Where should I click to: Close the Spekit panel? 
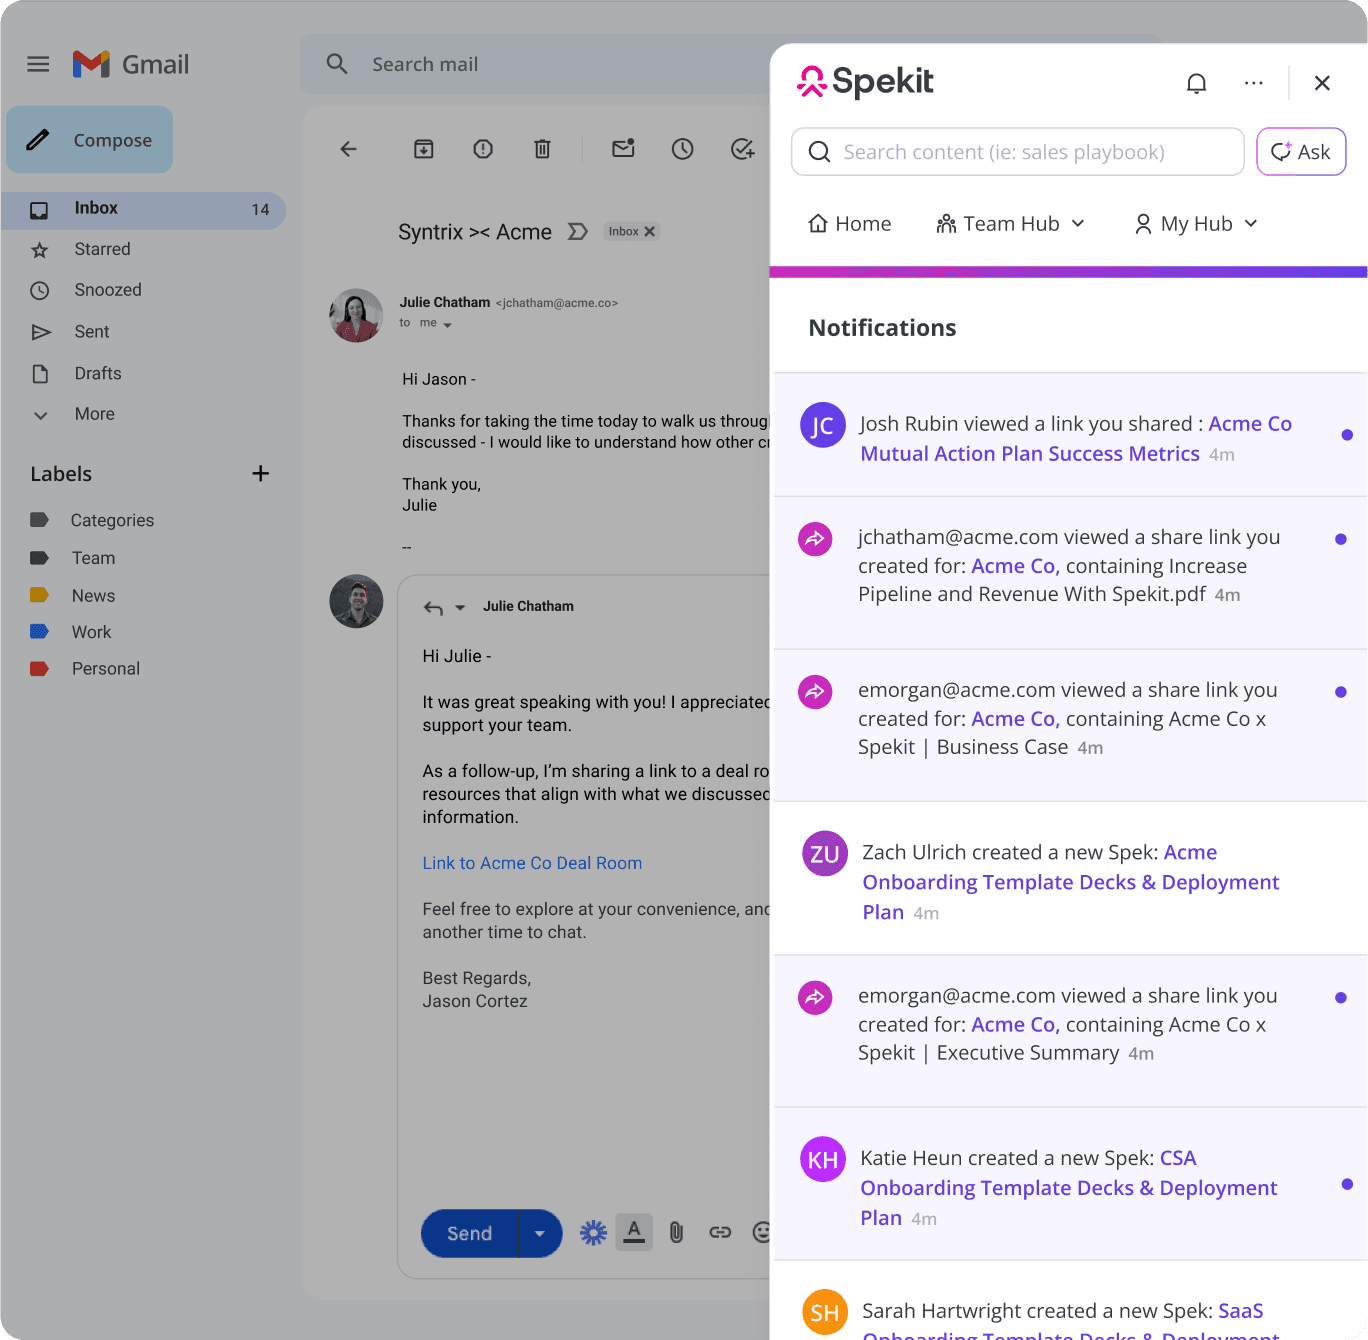coord(1322,83)
